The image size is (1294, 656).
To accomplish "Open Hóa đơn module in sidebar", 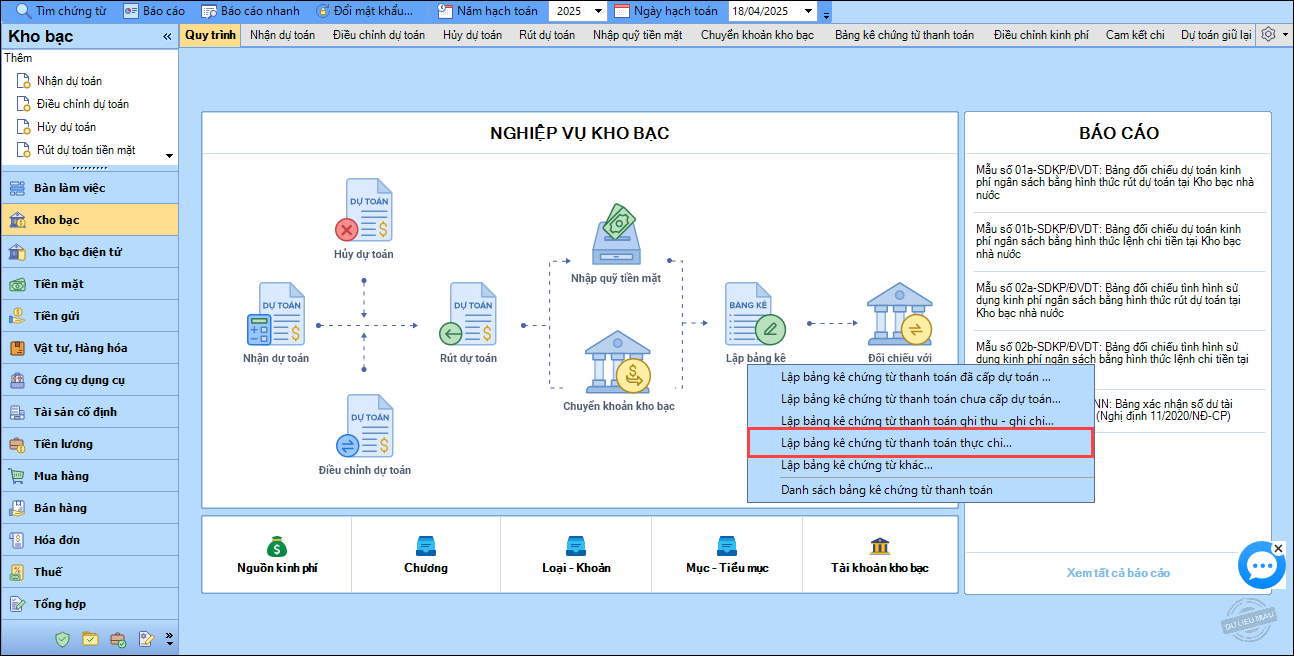I will pos(89,540).
